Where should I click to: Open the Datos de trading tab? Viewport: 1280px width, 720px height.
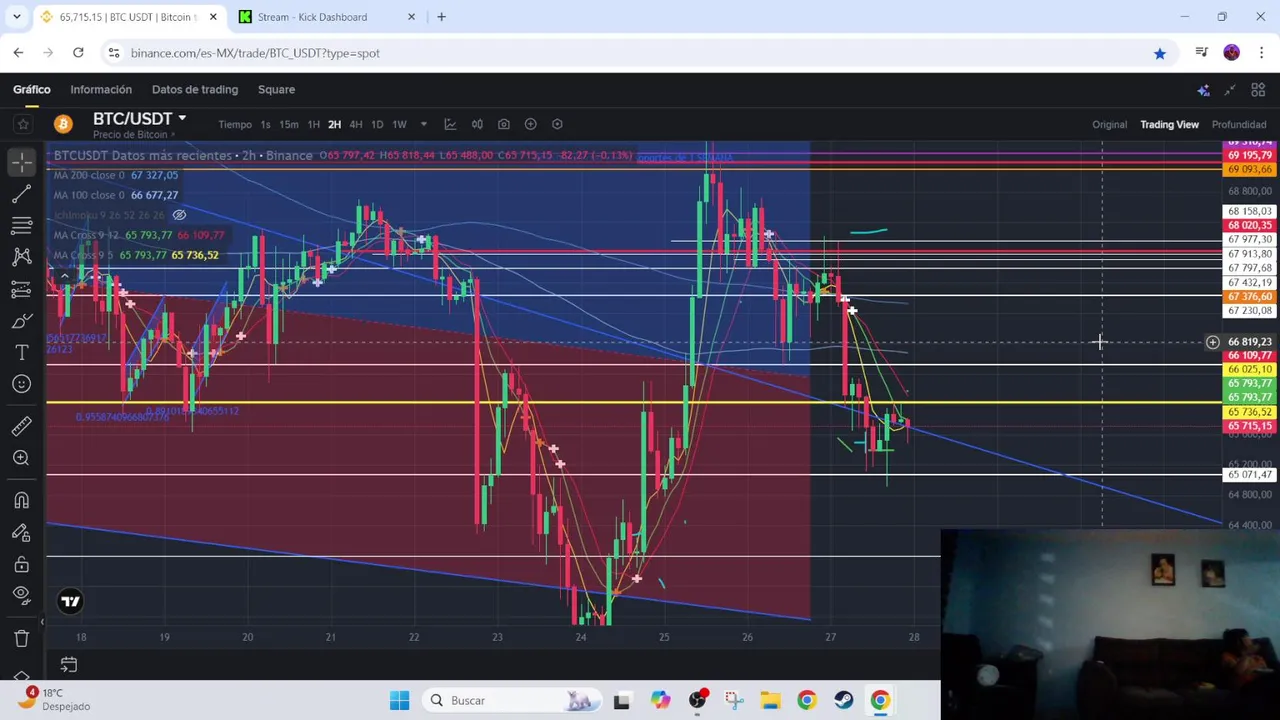pos(195,90)
